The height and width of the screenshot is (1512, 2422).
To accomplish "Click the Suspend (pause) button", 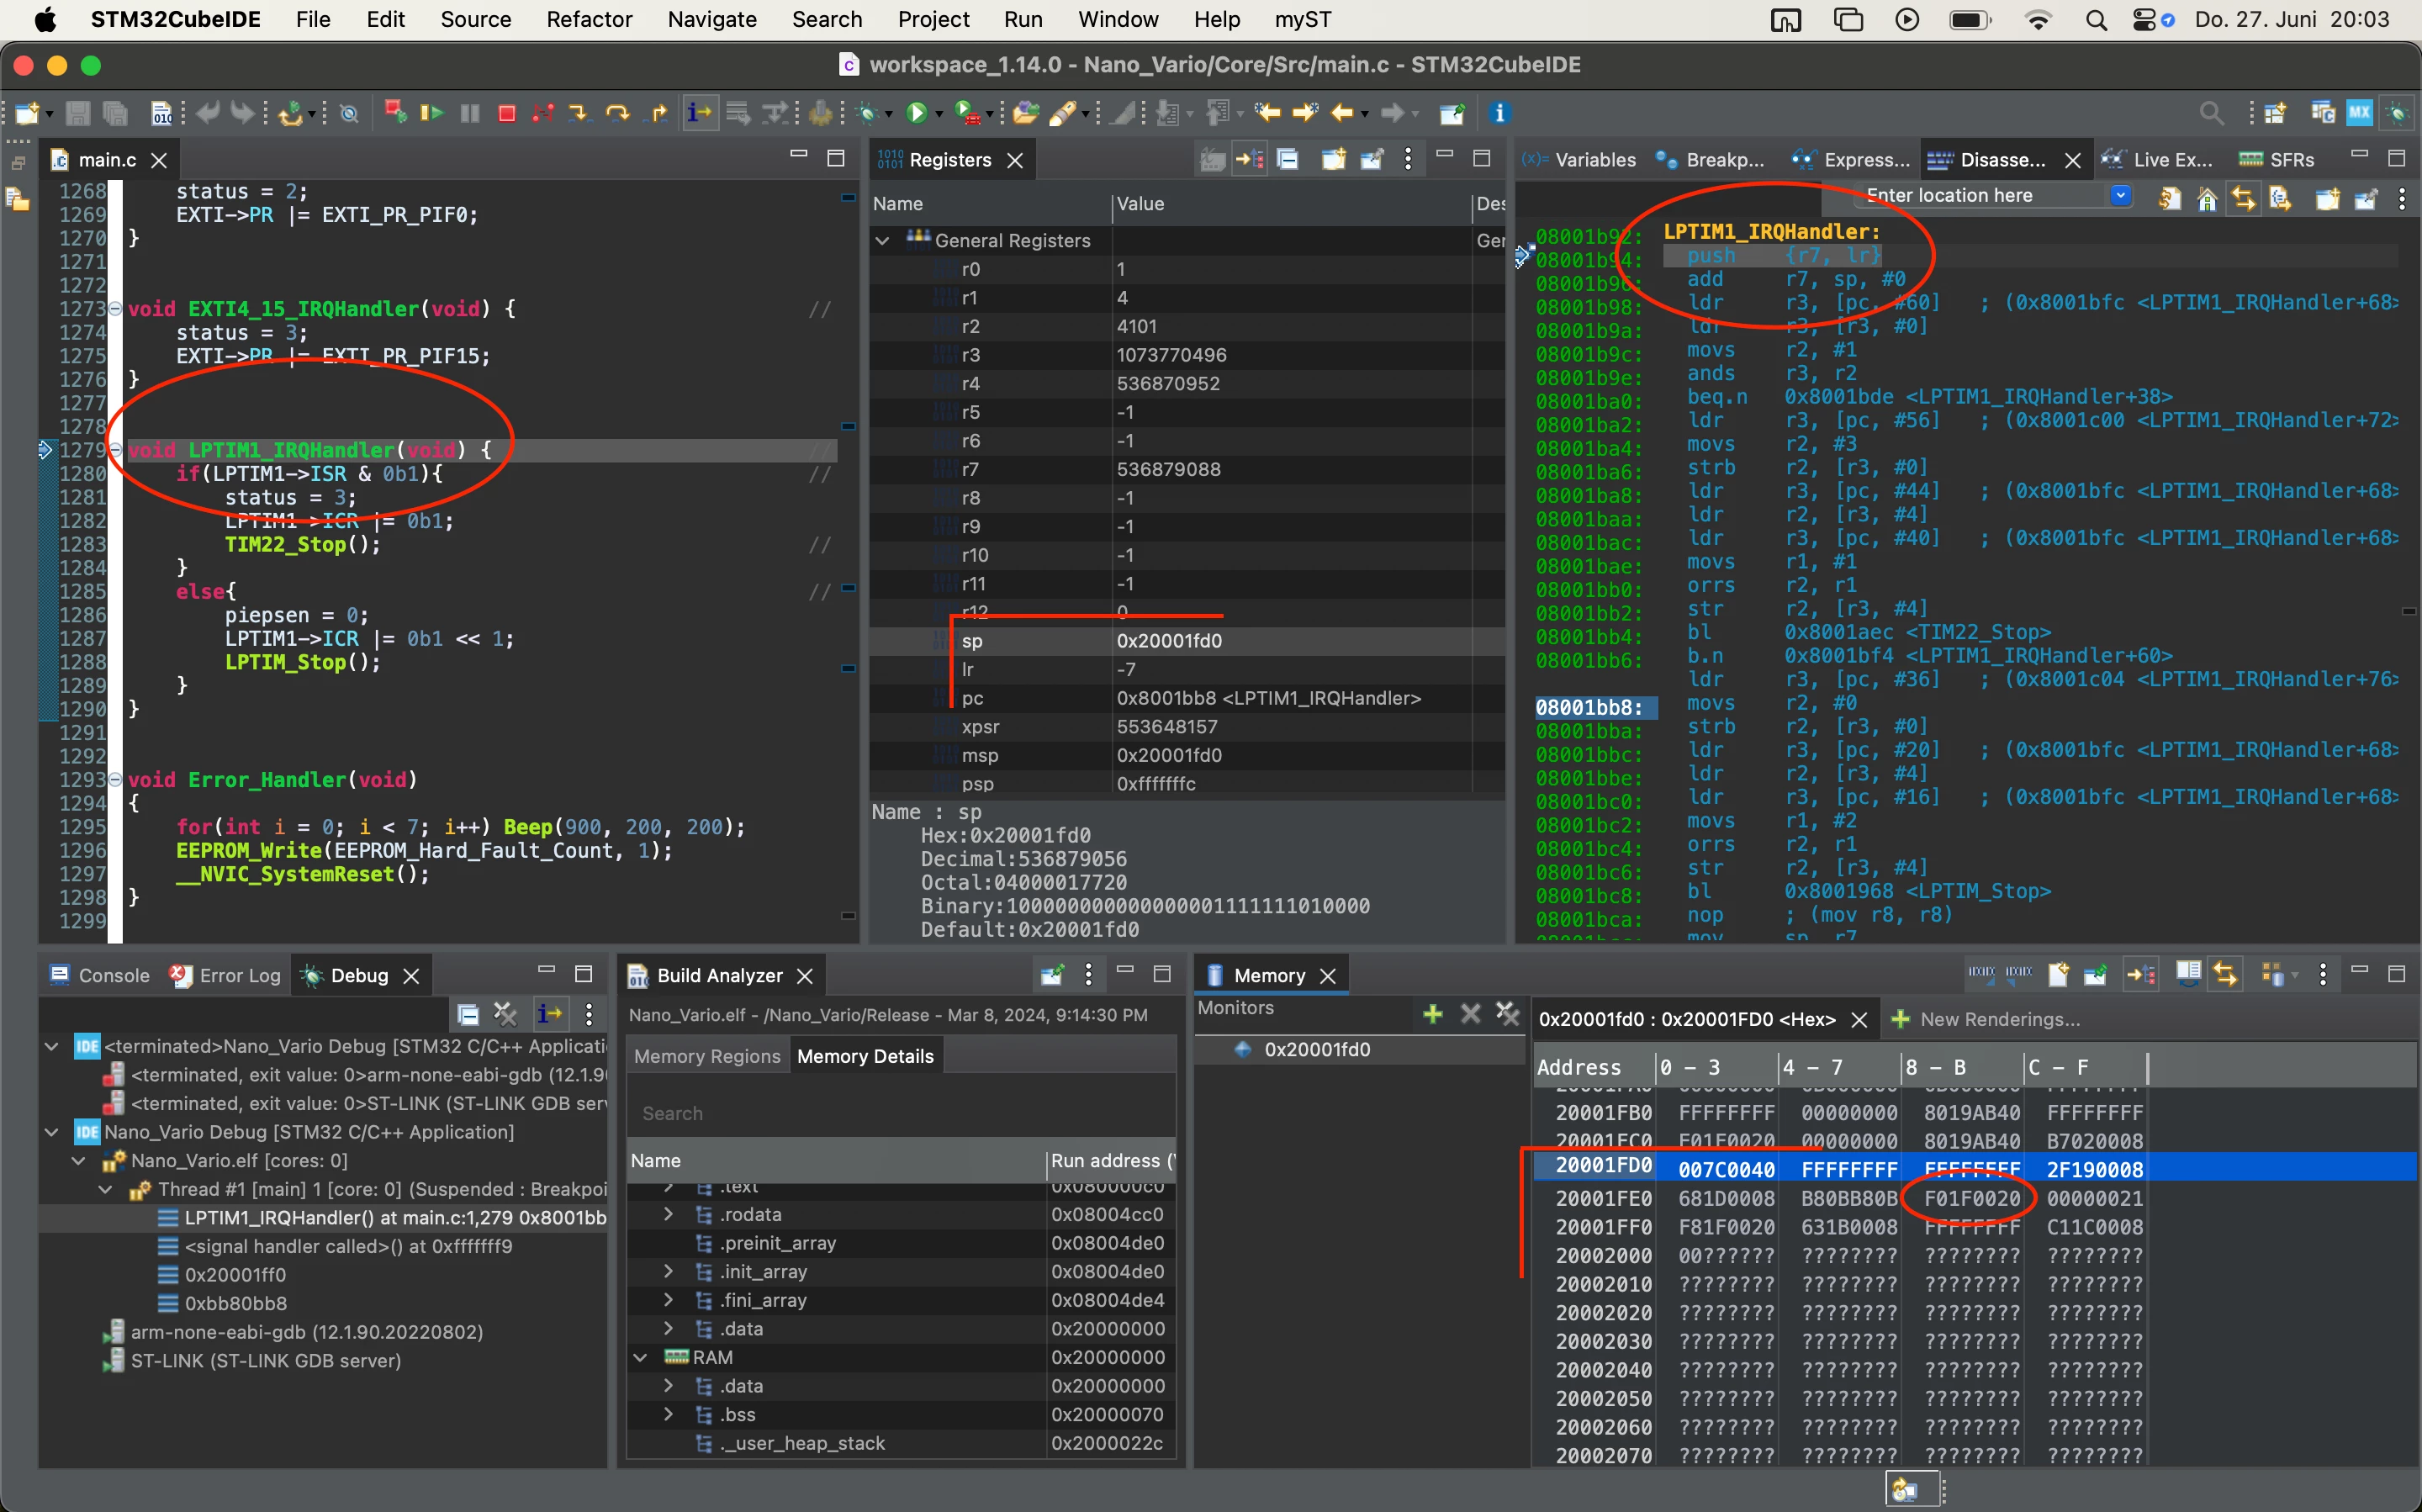I will click(x=469, y=113).
